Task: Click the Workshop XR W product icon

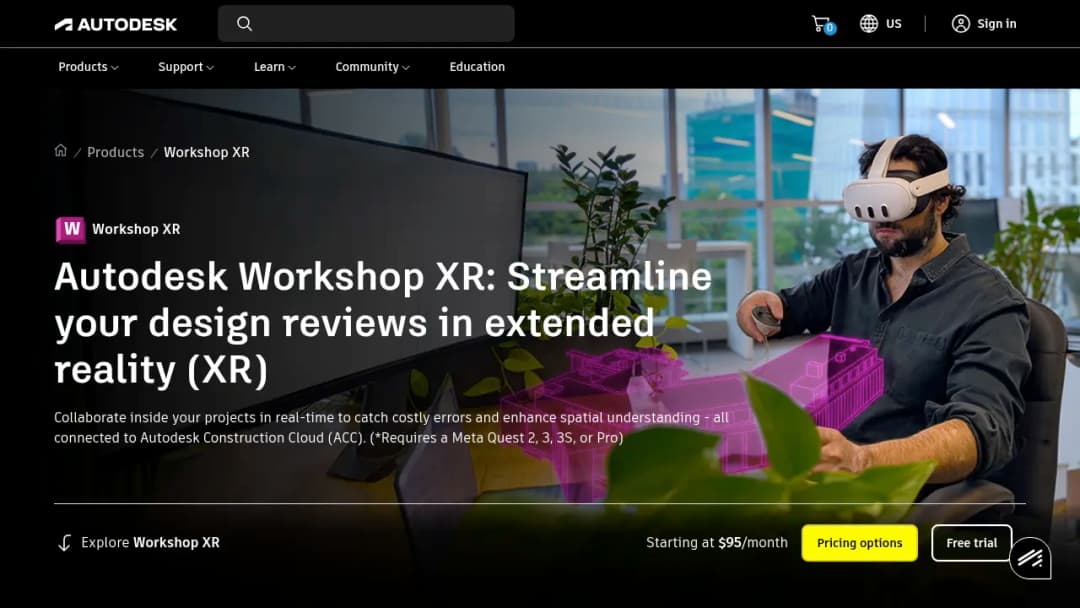Action: coord(71,229)
